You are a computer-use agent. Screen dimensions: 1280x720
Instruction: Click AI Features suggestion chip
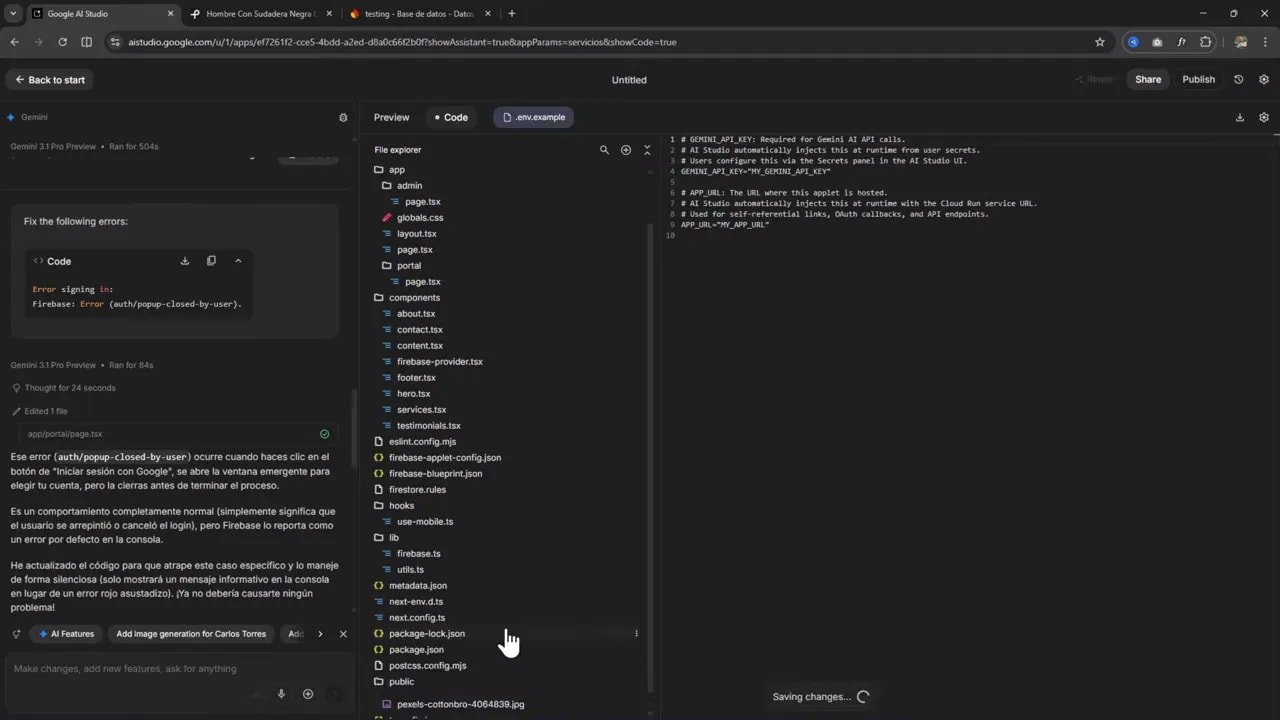[66, 634]
